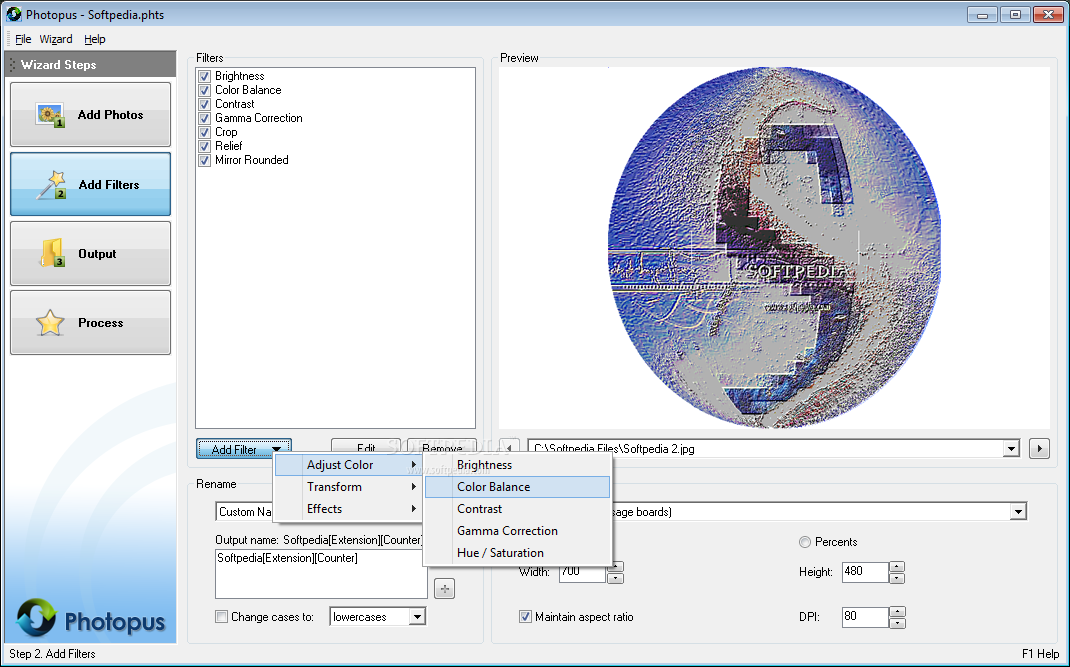Click the Height input field showing 480
This screenshot has height=667, width=1070.
coord(865,572)
